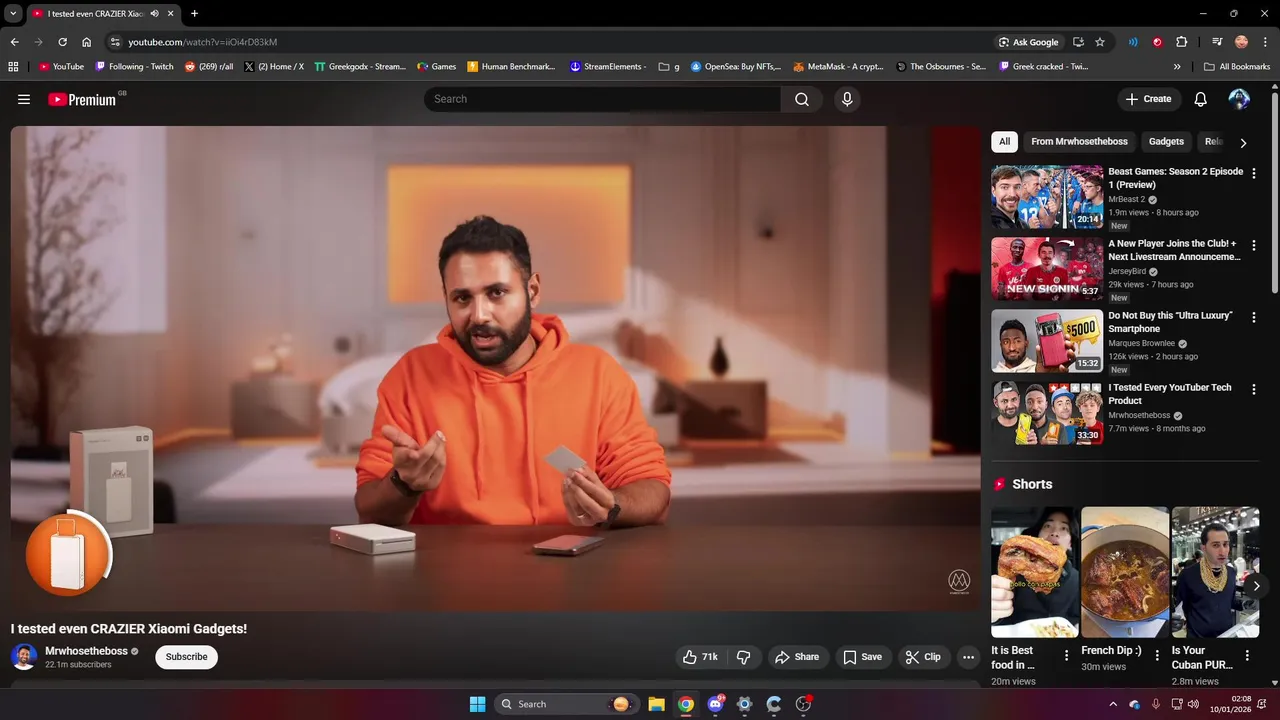Open options for It is Best food short
Image resolution: width=1280 pixels, height=720 pixels.
(x=1066, y=655)
